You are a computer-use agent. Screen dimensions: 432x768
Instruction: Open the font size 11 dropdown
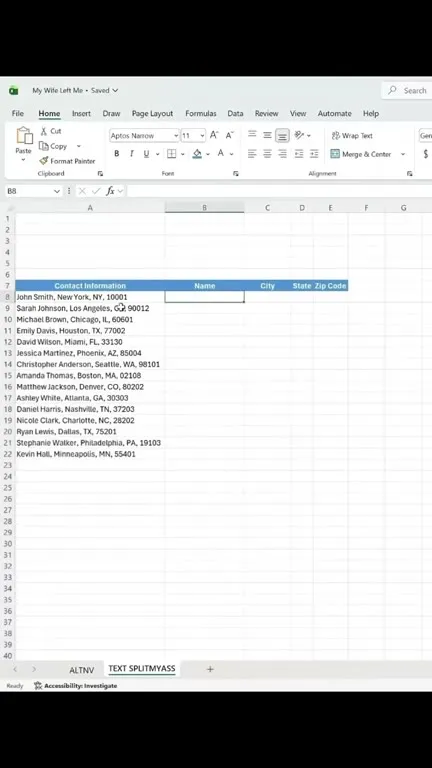[202, 136]
